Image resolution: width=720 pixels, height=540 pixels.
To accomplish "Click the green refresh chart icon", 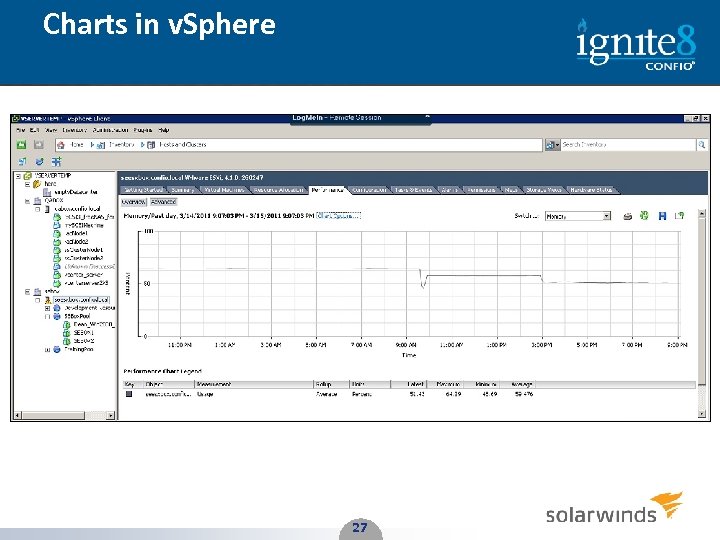I will coord(644,215).
